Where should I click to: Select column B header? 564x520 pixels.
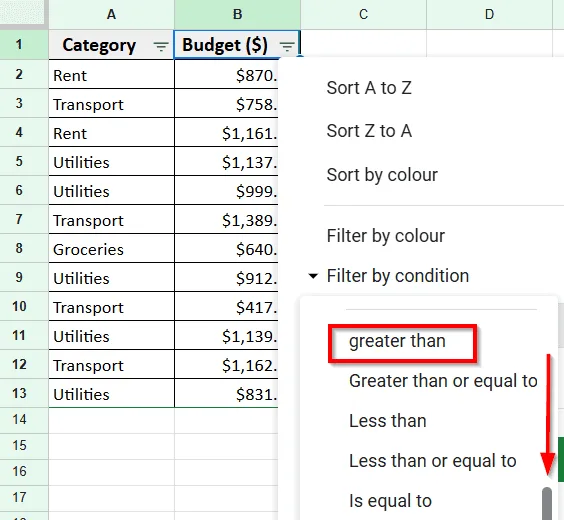pyautogui.click(x=237, y=14)
